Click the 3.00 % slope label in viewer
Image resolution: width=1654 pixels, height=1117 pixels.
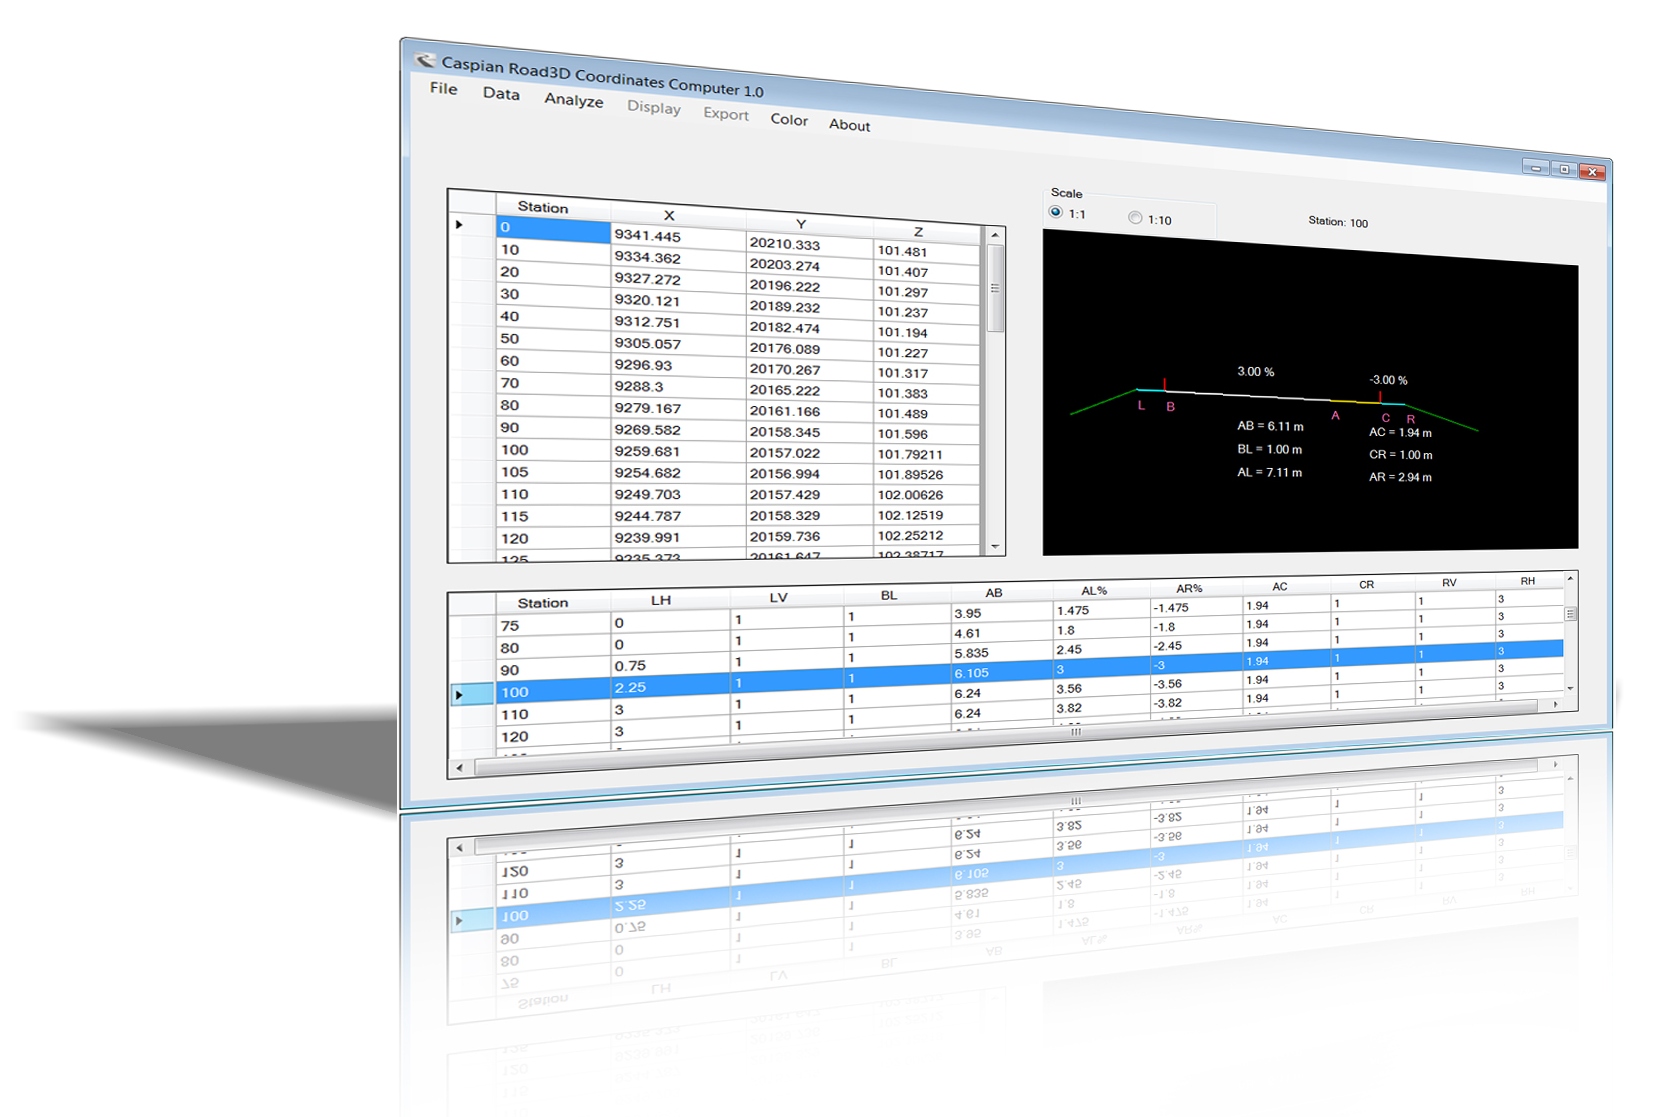coord(1256,371)
